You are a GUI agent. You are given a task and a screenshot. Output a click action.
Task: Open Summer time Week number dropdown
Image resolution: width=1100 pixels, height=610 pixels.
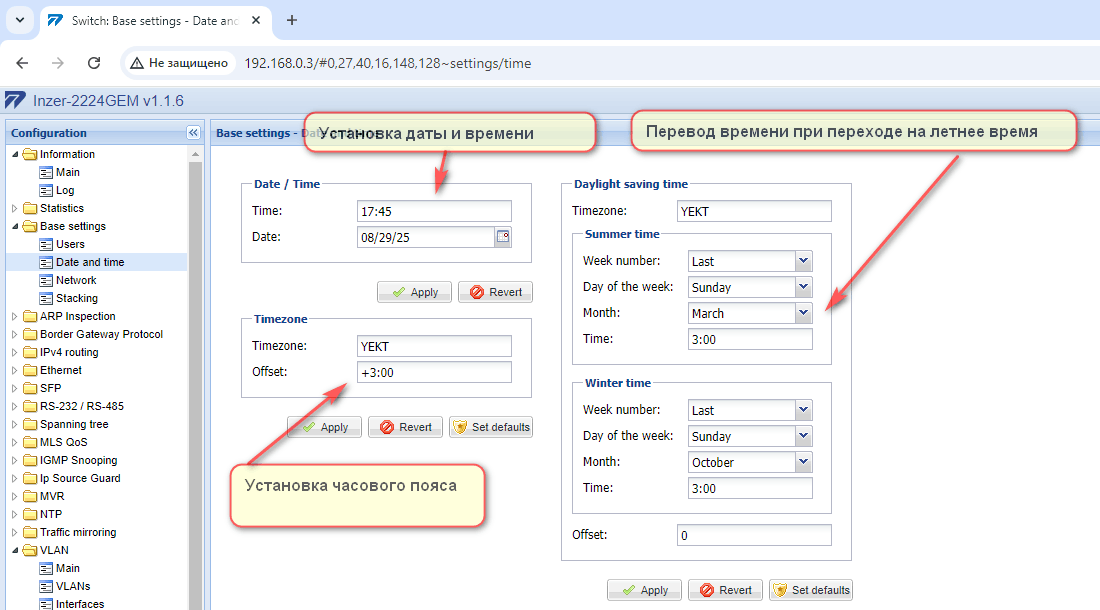[803, 261]
